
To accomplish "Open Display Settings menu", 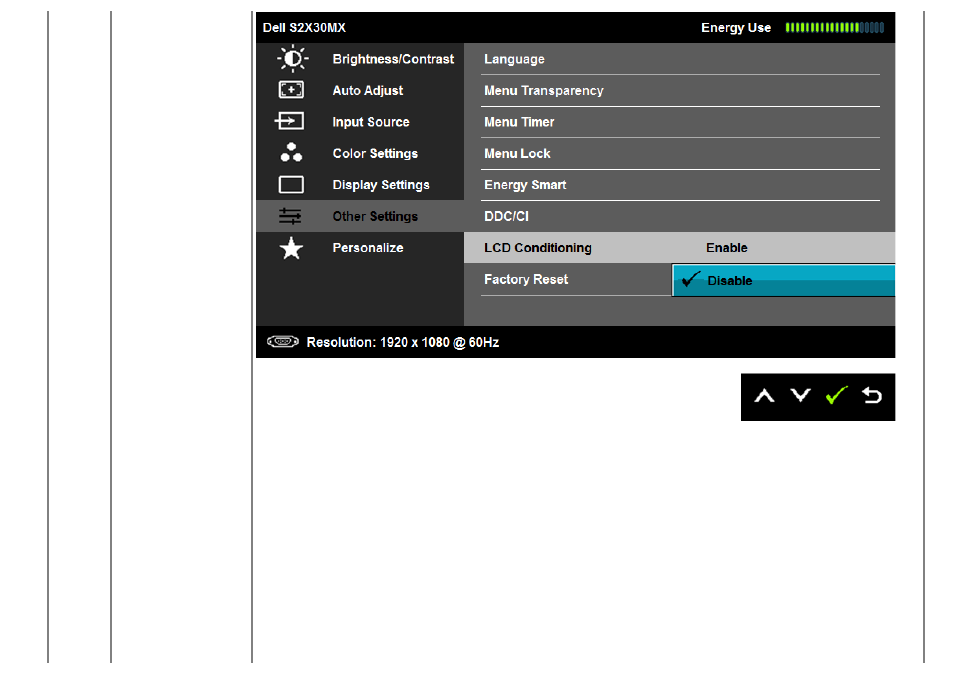I will click(x=381, y=185).
